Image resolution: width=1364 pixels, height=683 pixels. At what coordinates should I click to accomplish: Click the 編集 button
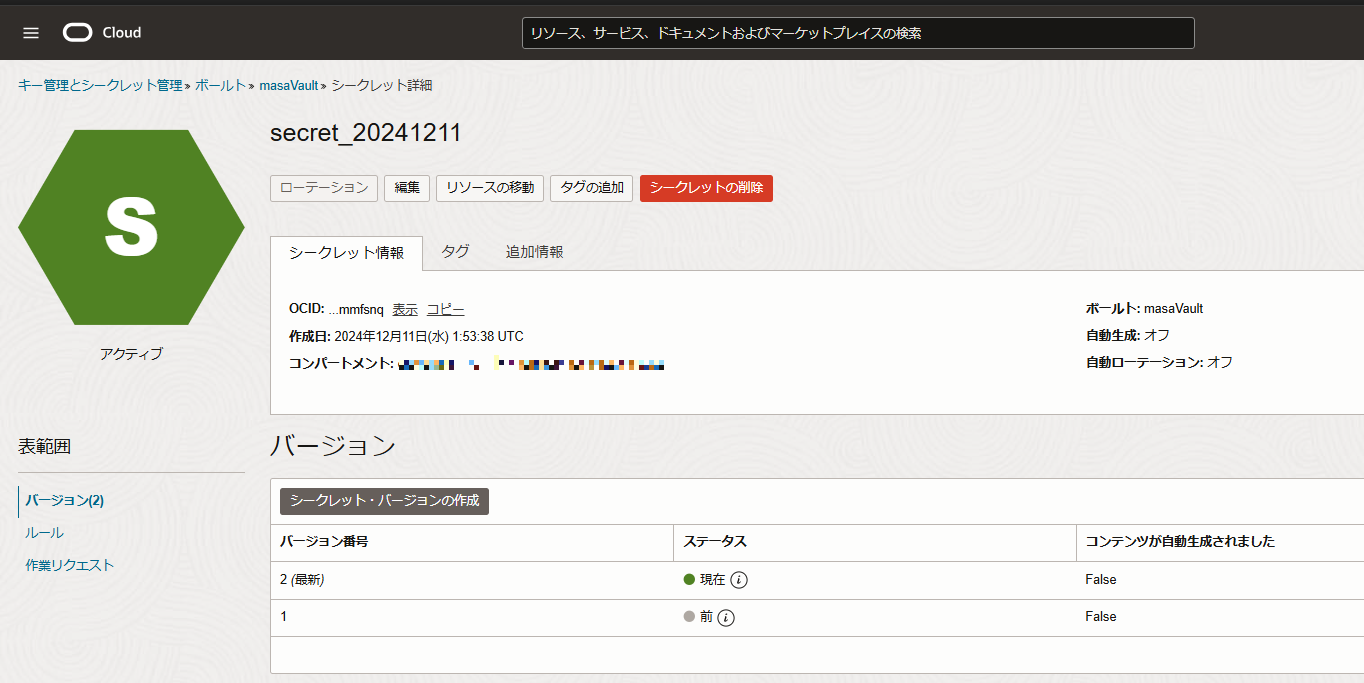pyautogui.click(x=407, y=188)
